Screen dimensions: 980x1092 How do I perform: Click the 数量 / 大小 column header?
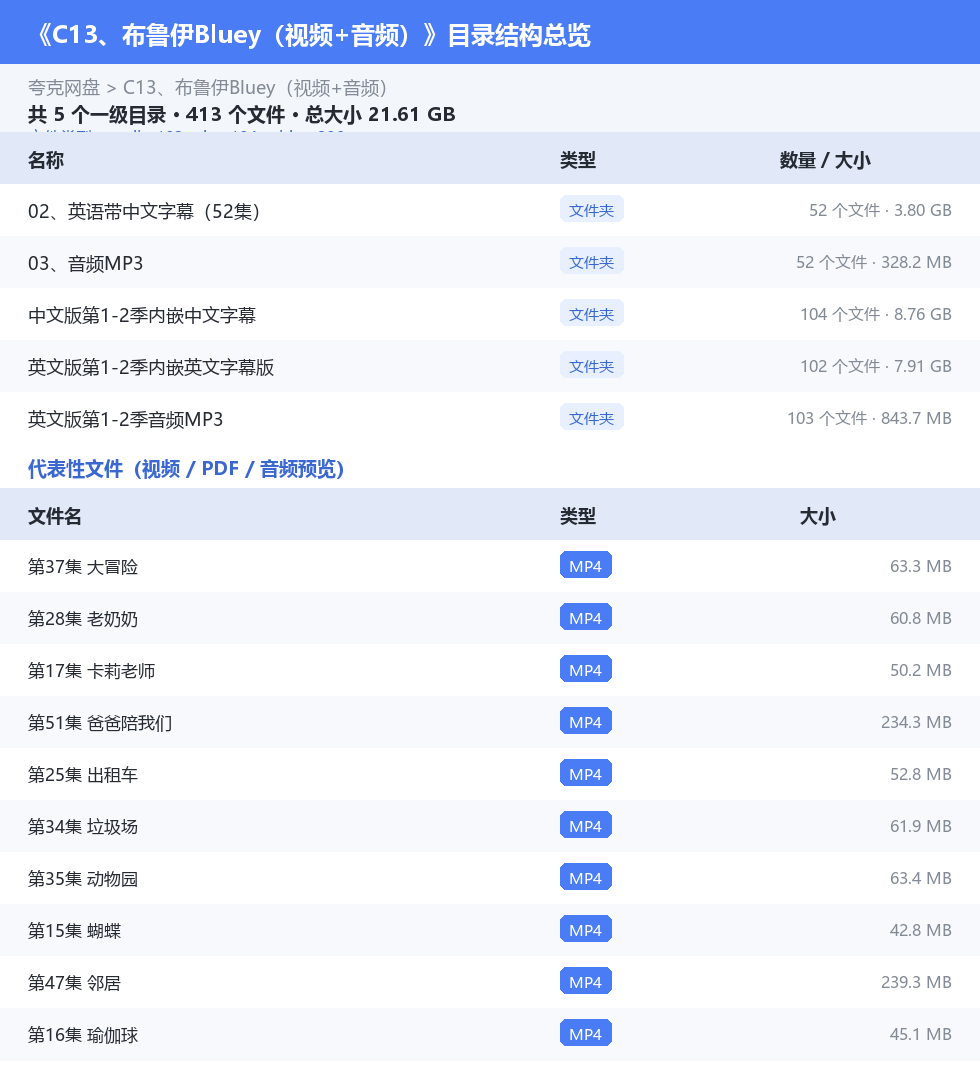[825, 160]
